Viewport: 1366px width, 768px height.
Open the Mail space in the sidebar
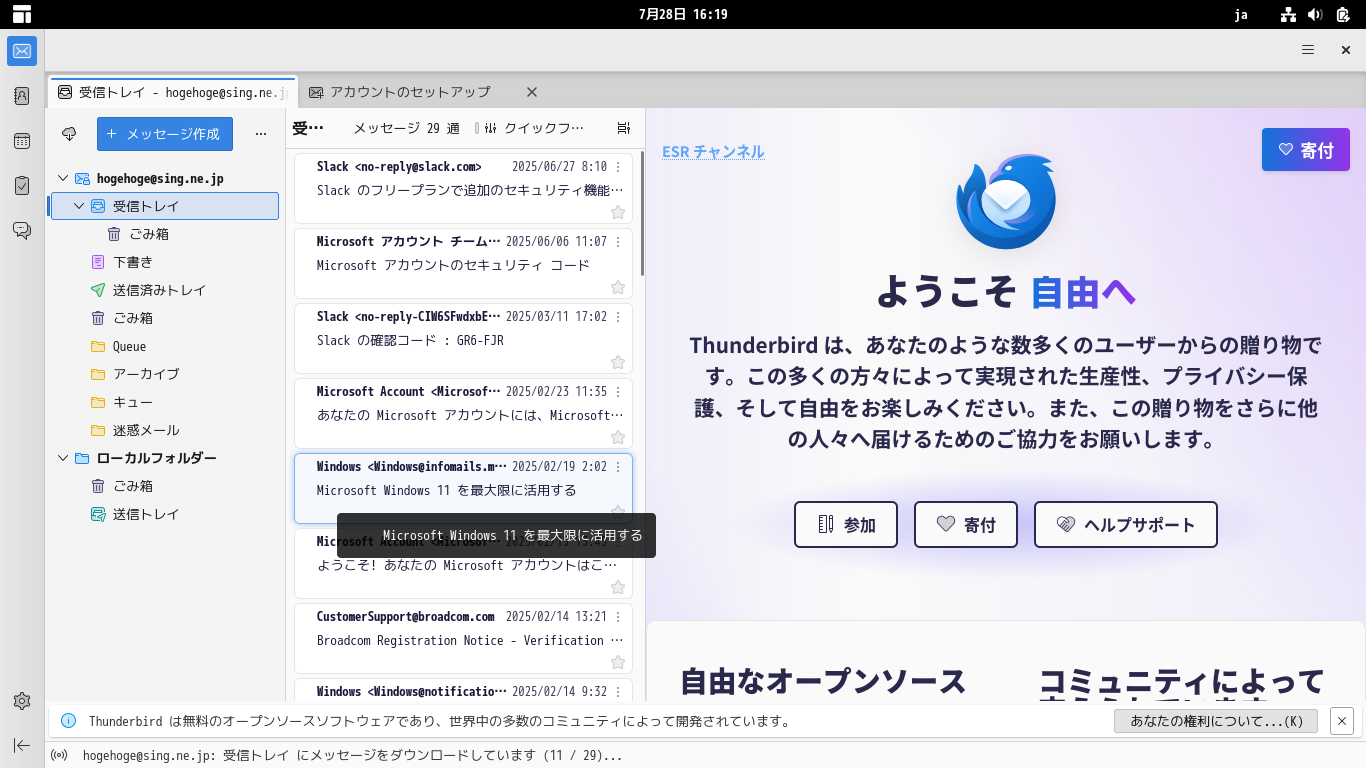tap(22, 51)
